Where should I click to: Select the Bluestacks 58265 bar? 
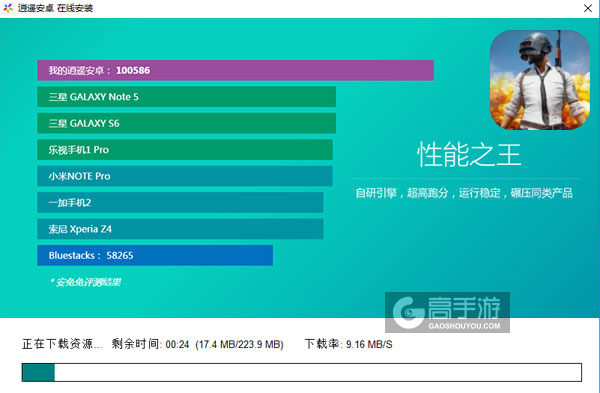click(x=155, y=255)
